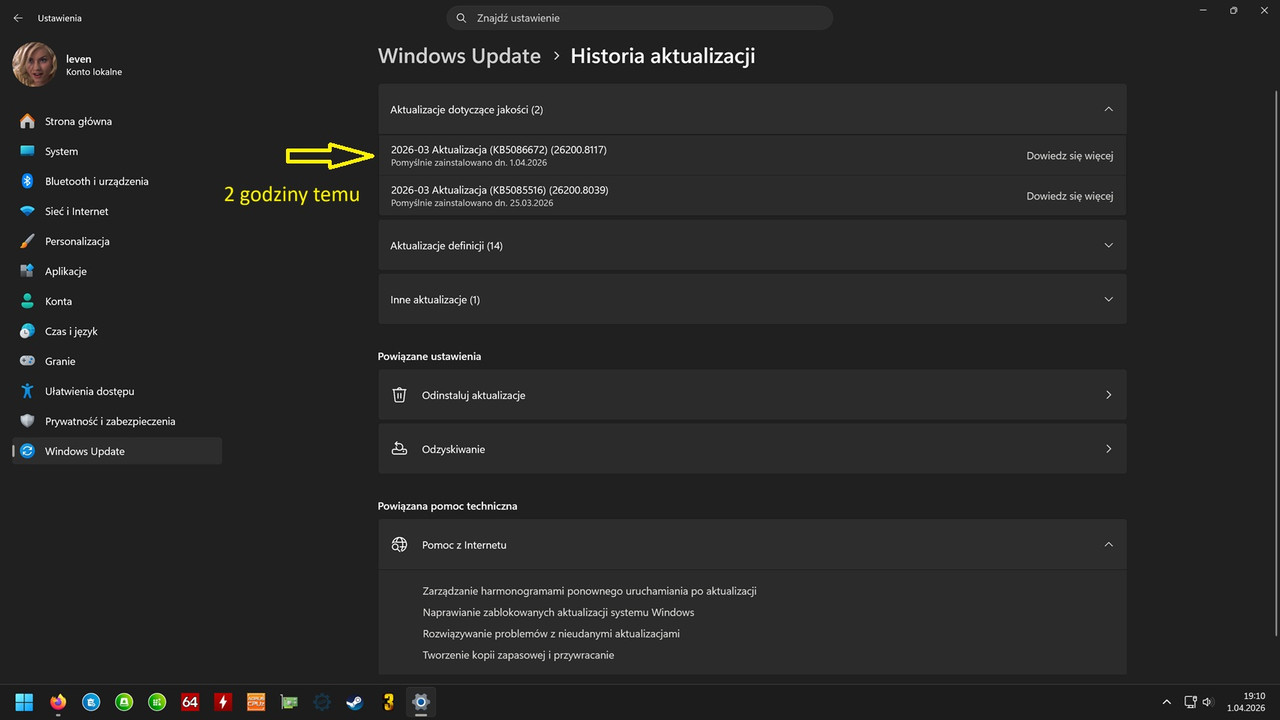The image size is (1280, 720).
Task: Open Odinstaluj aktualizacje chevron
Action: 1108,395
